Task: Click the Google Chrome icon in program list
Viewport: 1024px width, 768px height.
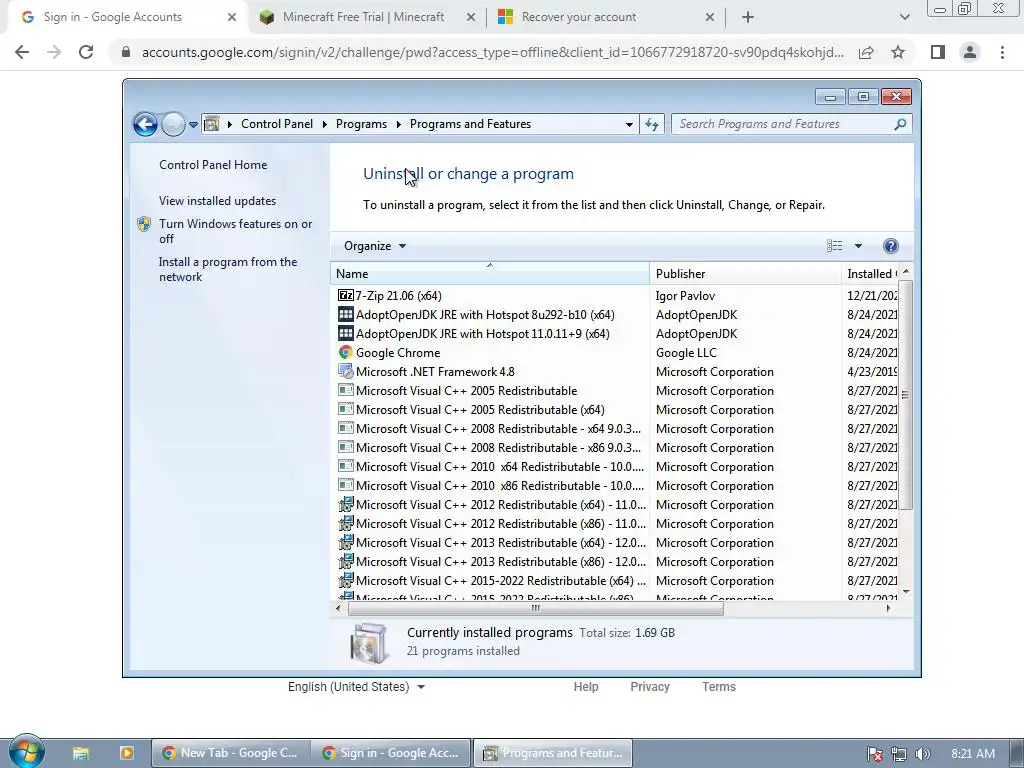Action: coord(345,352)
